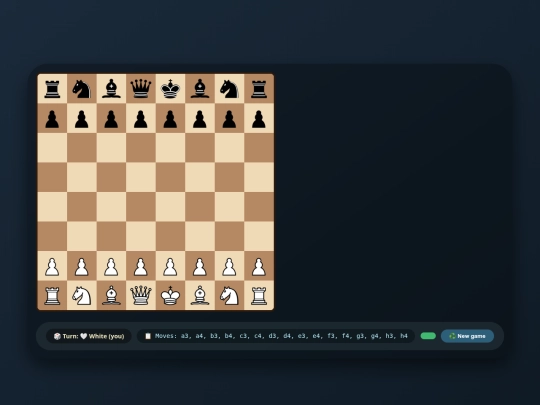Pick the white pawn on g2
The image size is (540, 405).
click(229, 266)
